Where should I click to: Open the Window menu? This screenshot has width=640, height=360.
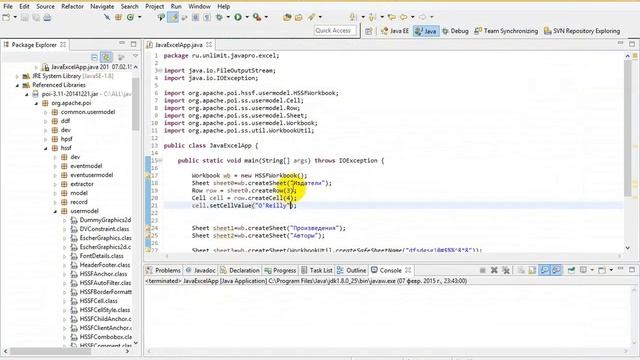199,7
